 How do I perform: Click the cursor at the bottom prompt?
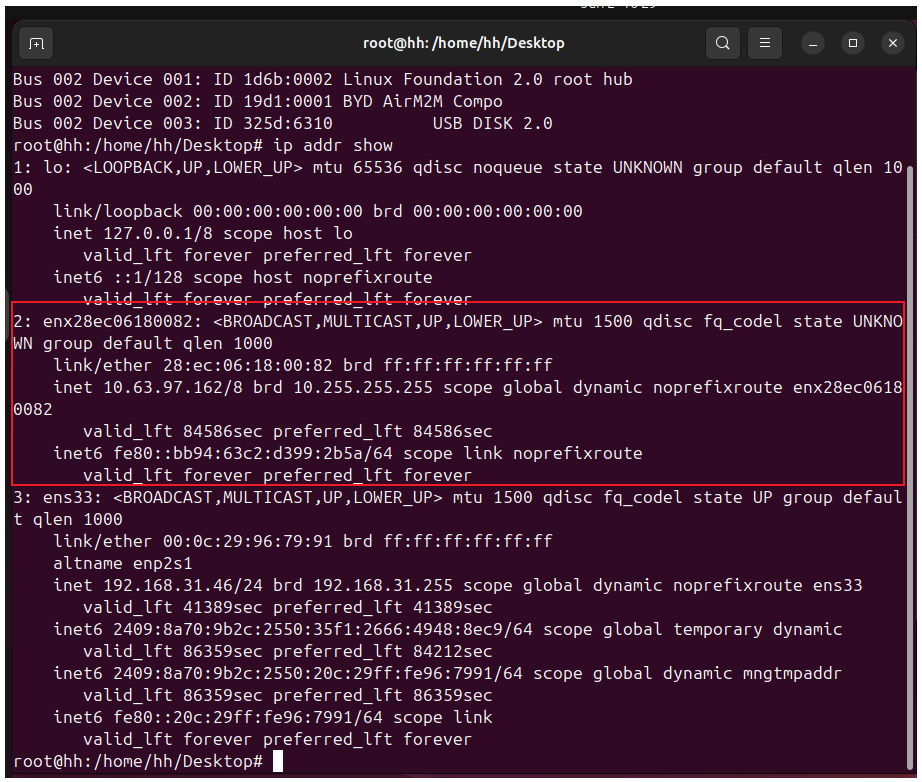278,761
